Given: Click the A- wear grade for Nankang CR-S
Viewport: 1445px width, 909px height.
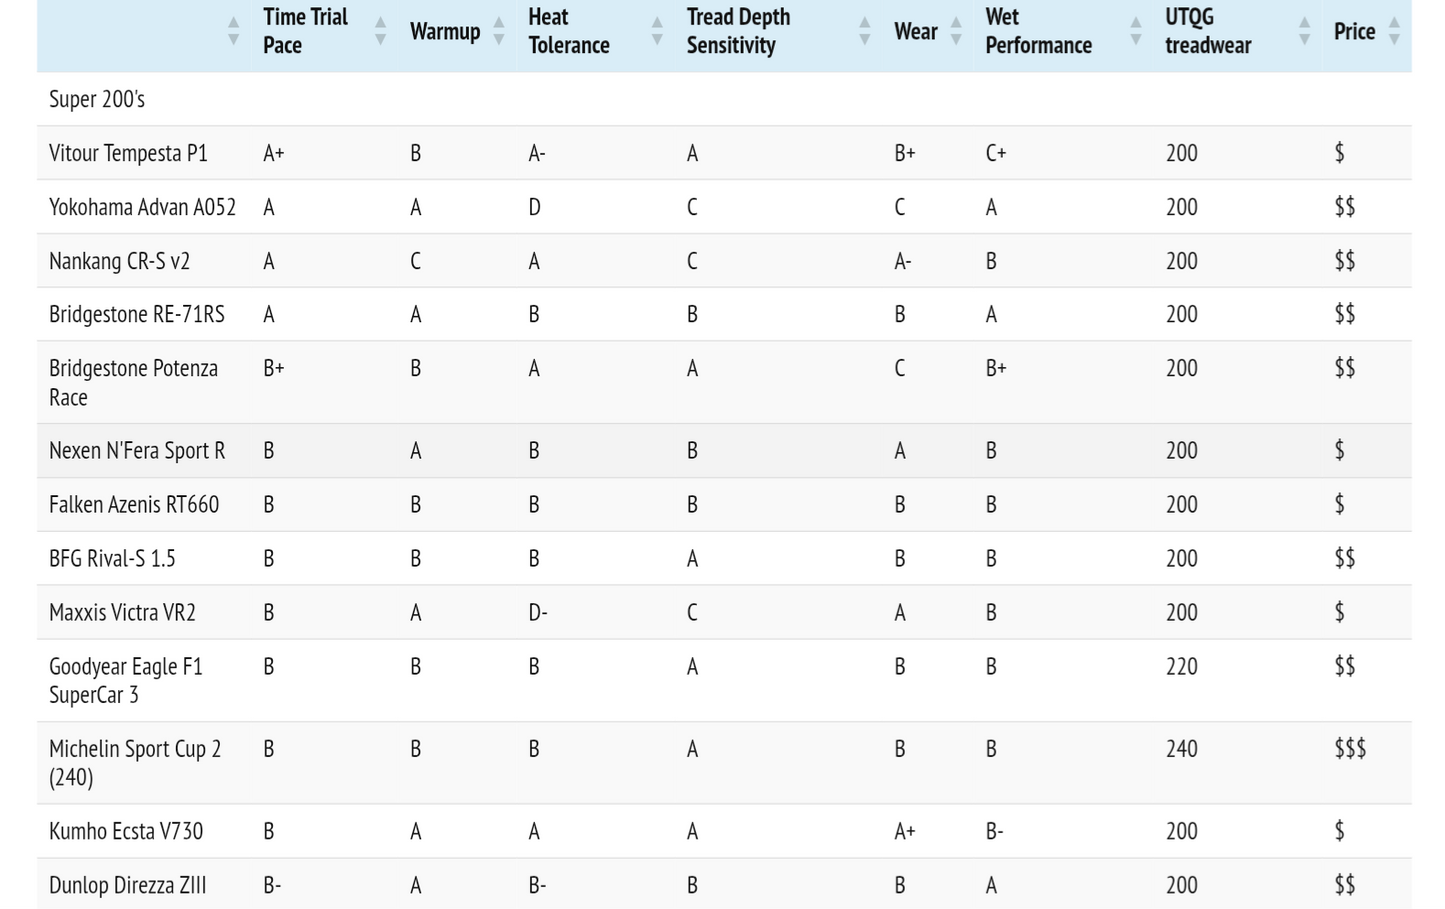Looking at the screenshot, I should tap(903, 261).
